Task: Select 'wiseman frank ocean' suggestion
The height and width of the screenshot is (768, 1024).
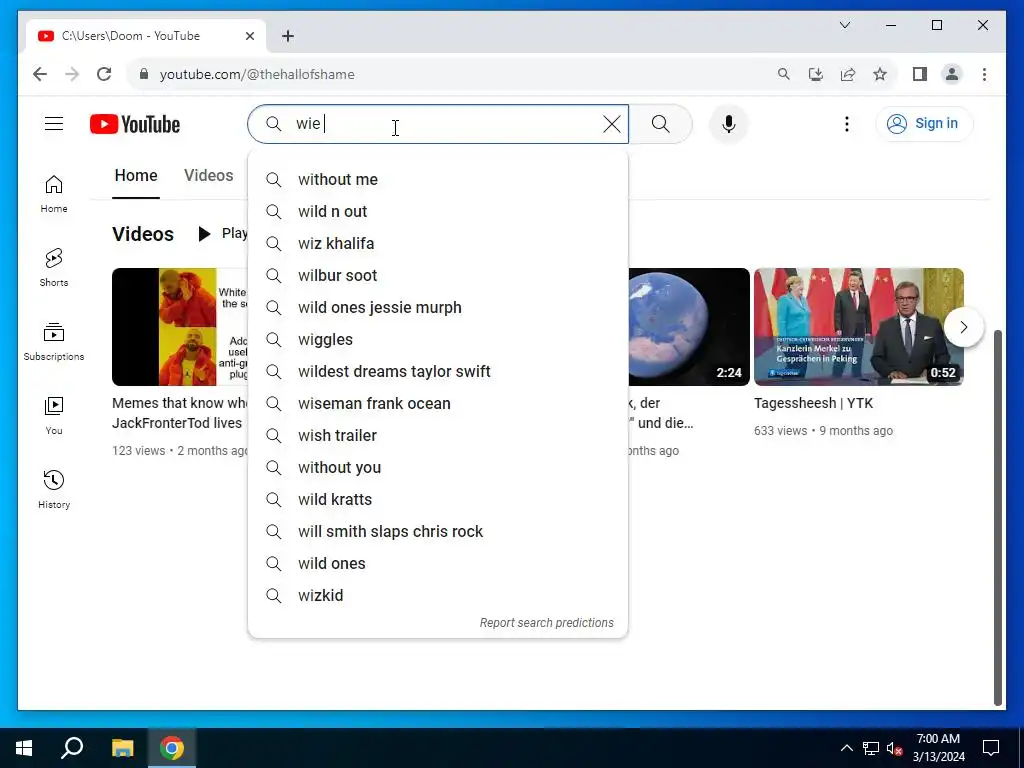Action: point(438,404)
